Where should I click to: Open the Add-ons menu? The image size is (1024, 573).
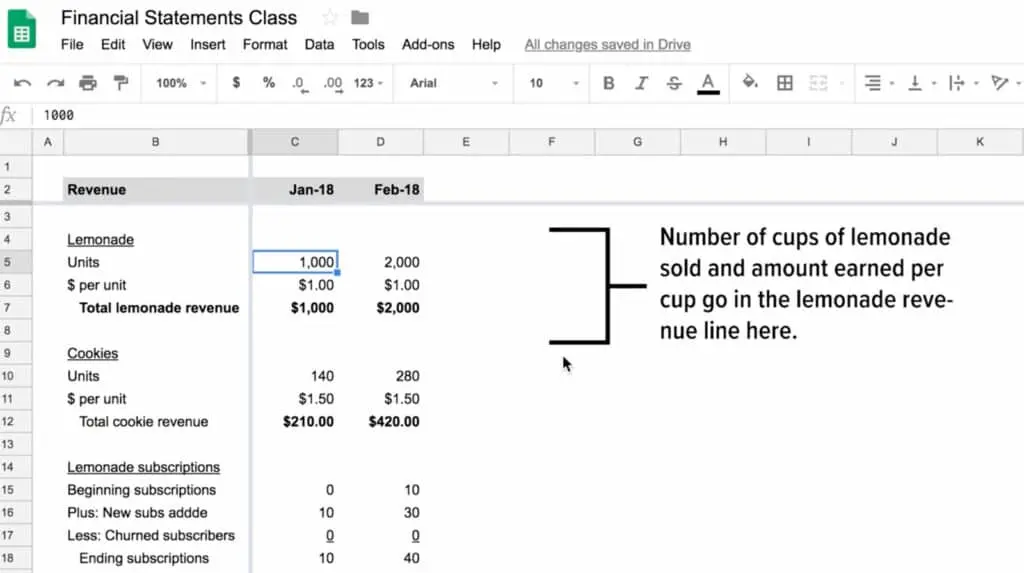coord(428,44)
